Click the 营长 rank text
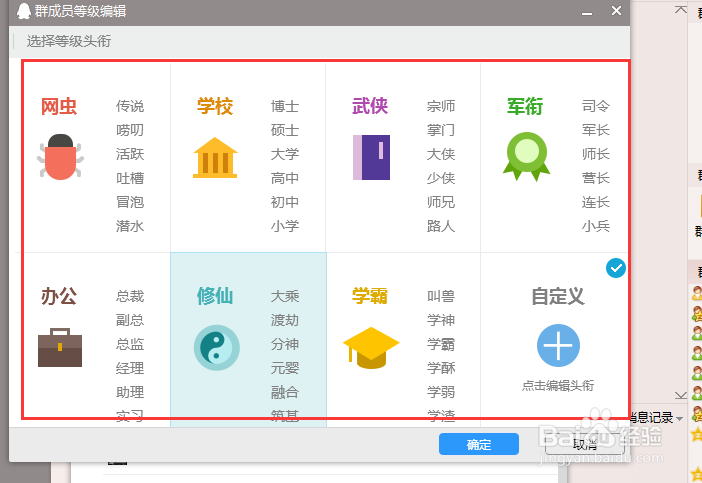The height and width of the screenshot is (483, 702). click(596, 178)
